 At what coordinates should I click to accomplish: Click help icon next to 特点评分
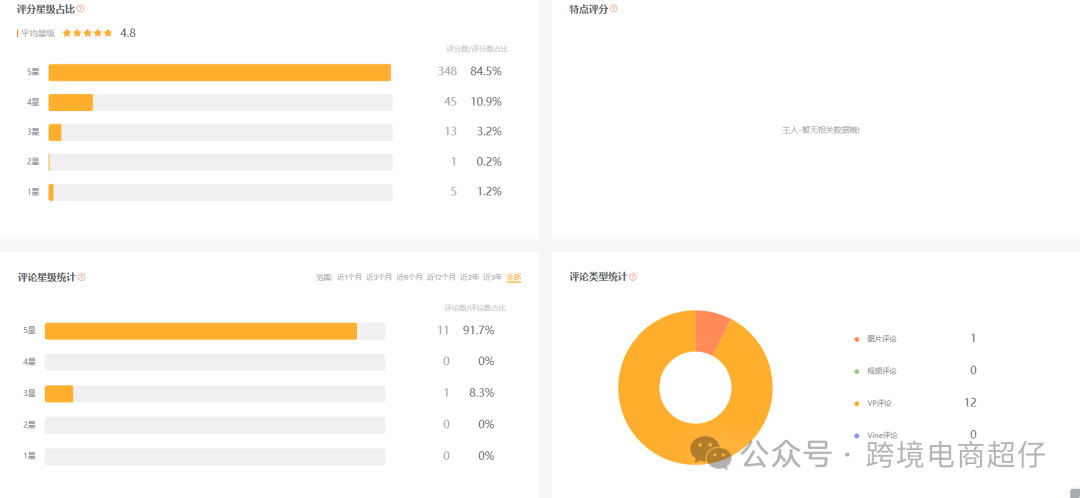(614, 9)
